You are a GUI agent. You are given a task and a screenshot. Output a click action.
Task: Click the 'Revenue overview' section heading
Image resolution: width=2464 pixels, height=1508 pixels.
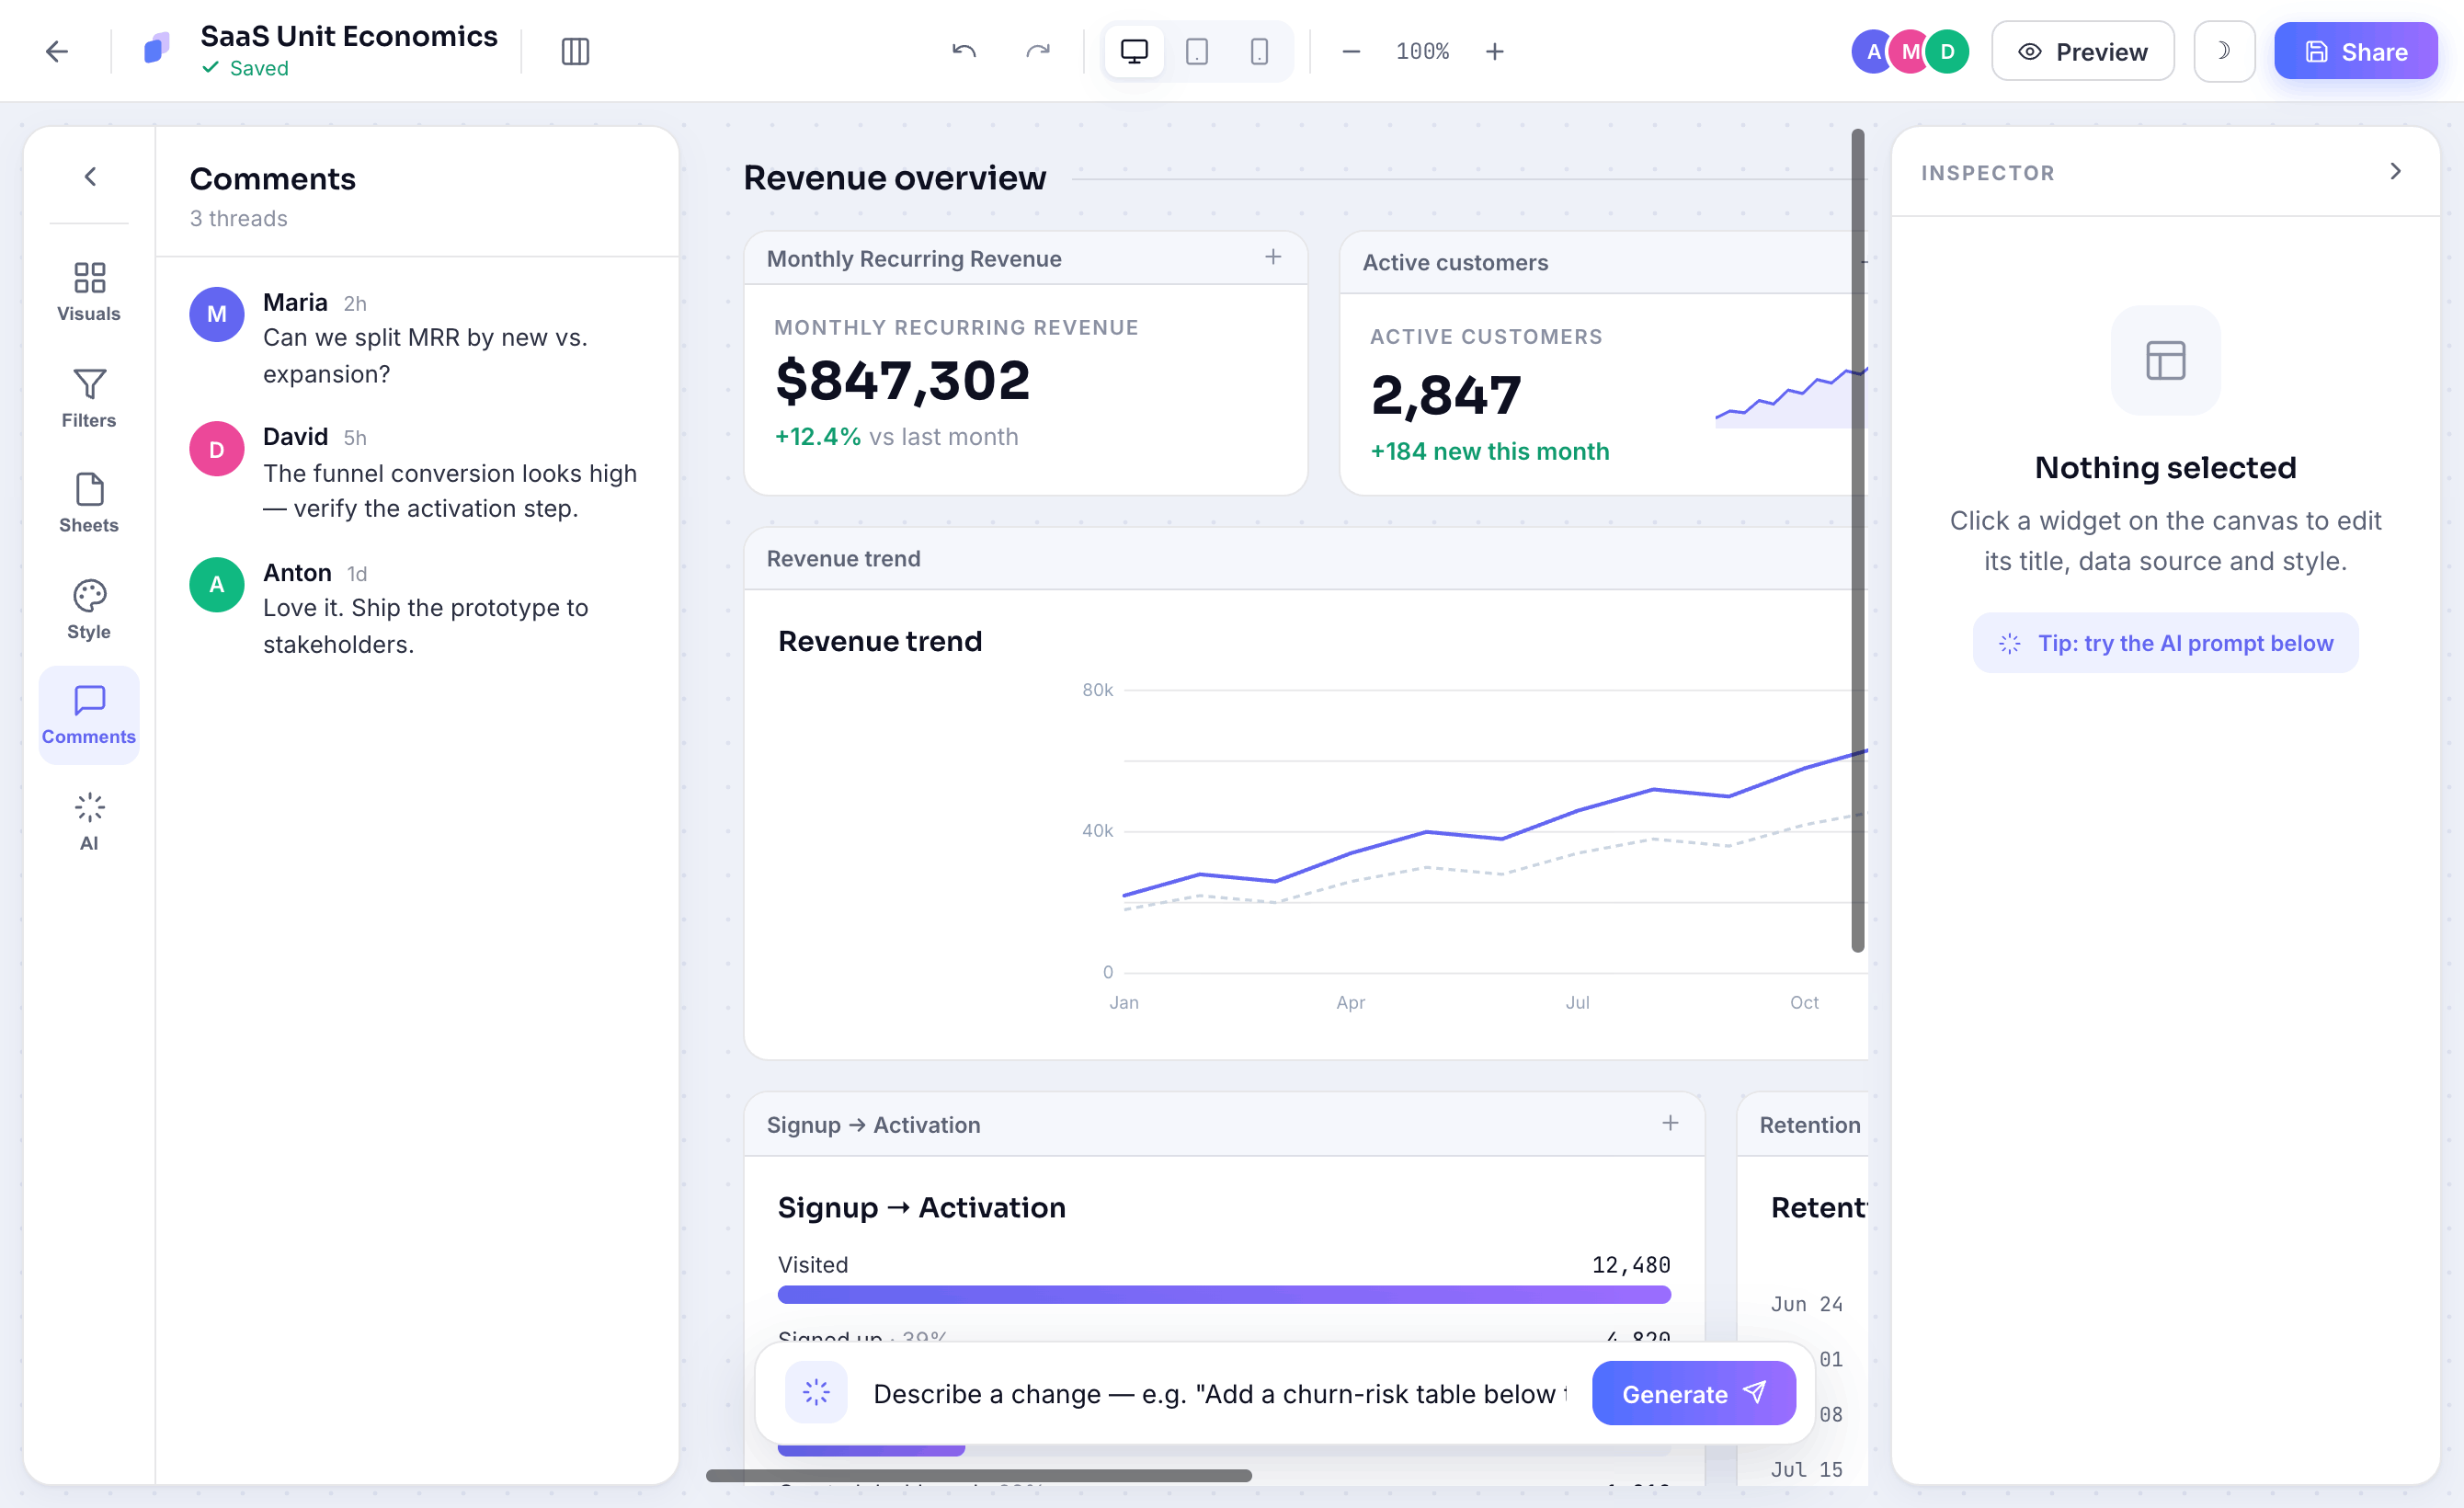point(894,178)
